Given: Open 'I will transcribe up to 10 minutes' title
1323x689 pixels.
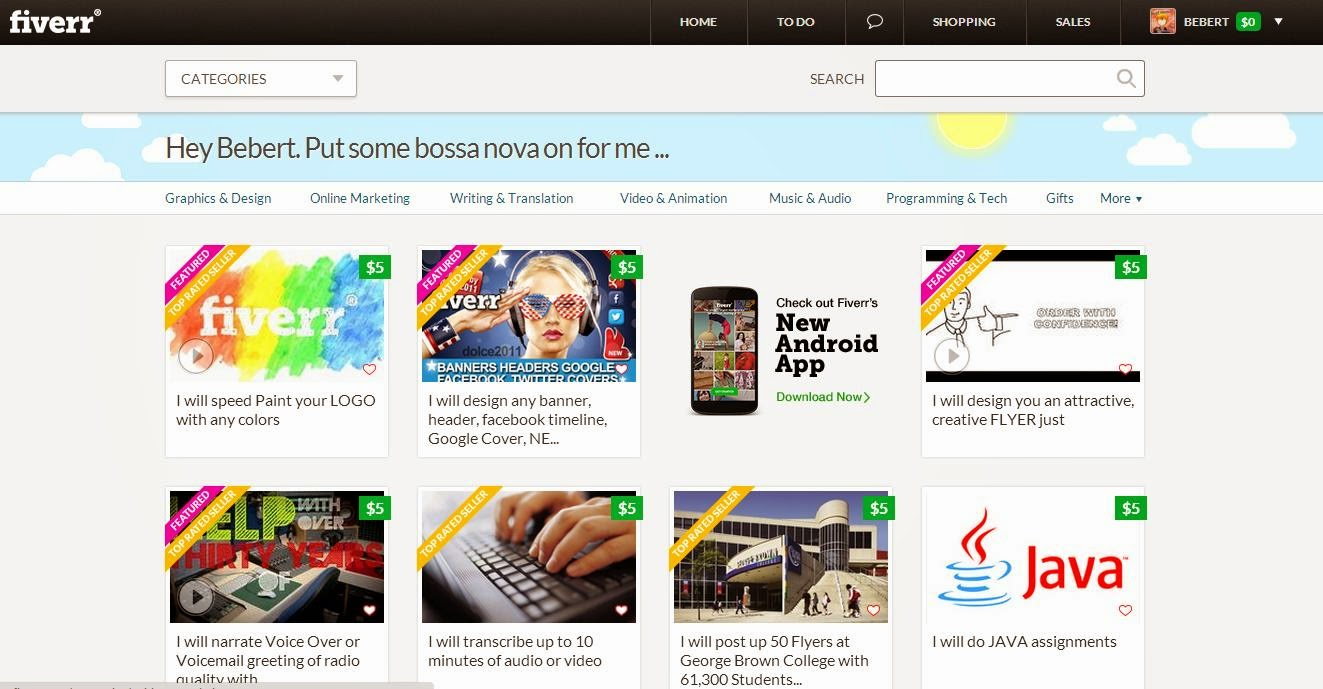Looking at the screenshot, I should [x=515, y=651].
